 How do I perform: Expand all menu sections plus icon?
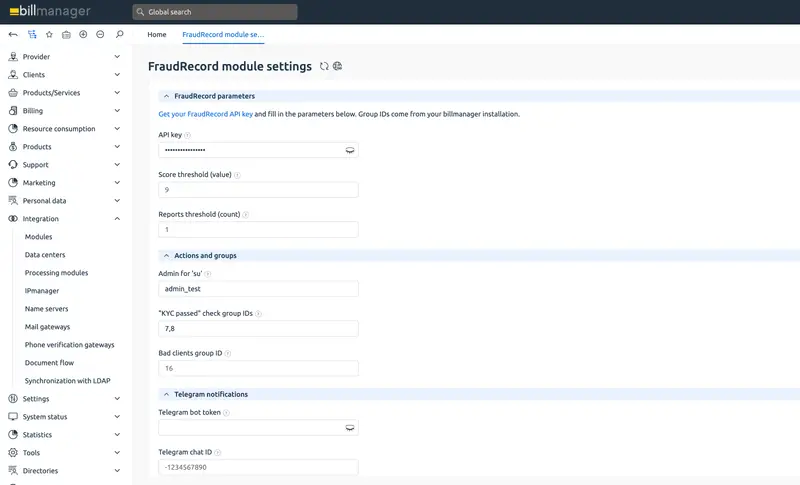(x=83, y=34)
